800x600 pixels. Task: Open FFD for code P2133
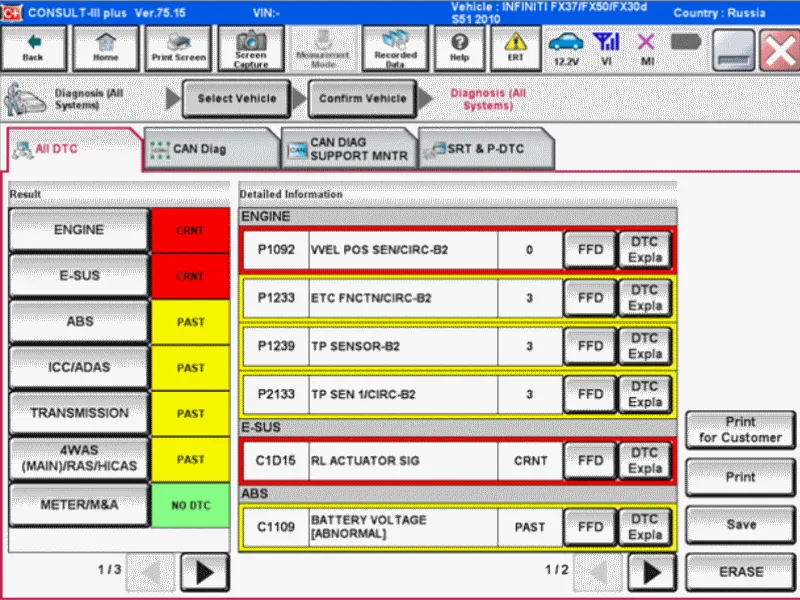590,394
